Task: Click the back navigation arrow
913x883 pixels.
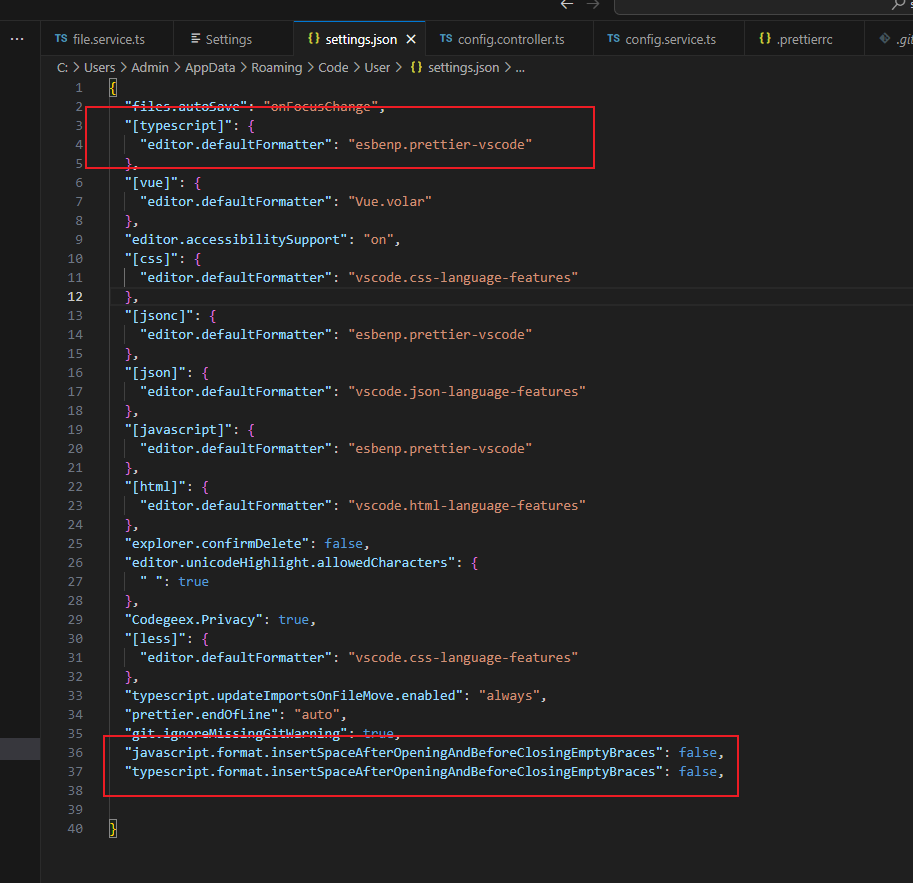Action: point(566,5)
